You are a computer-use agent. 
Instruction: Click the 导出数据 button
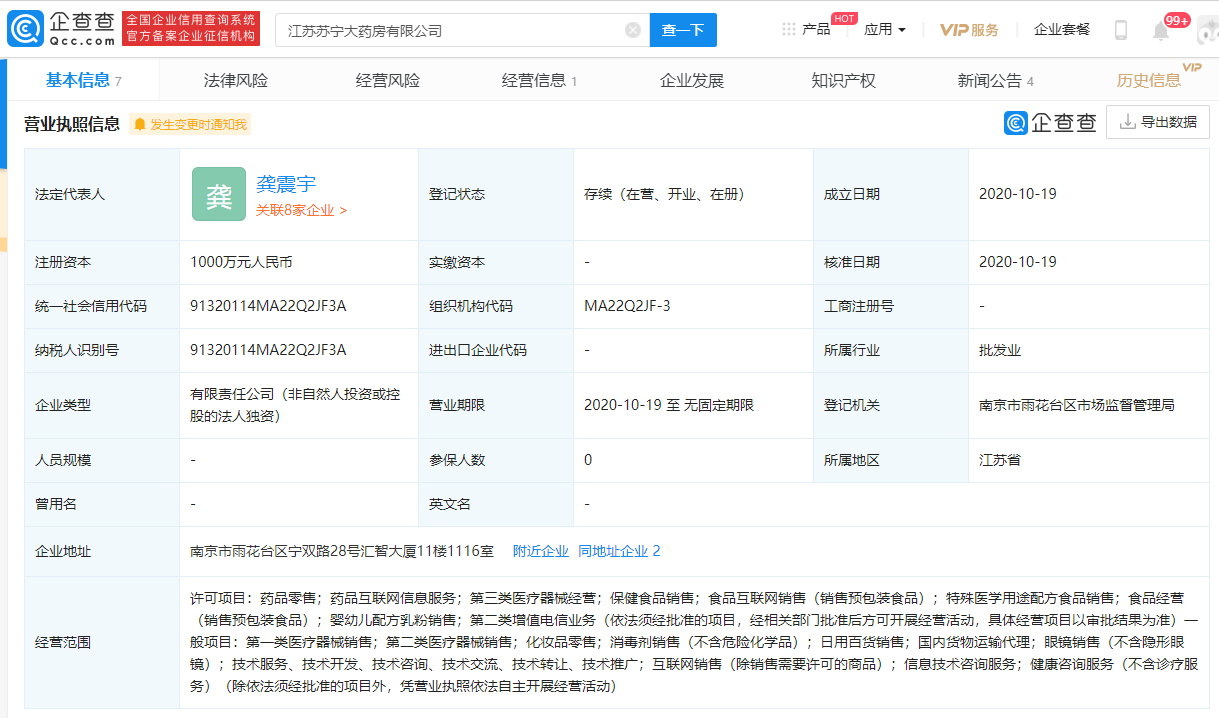(1158, 122)
